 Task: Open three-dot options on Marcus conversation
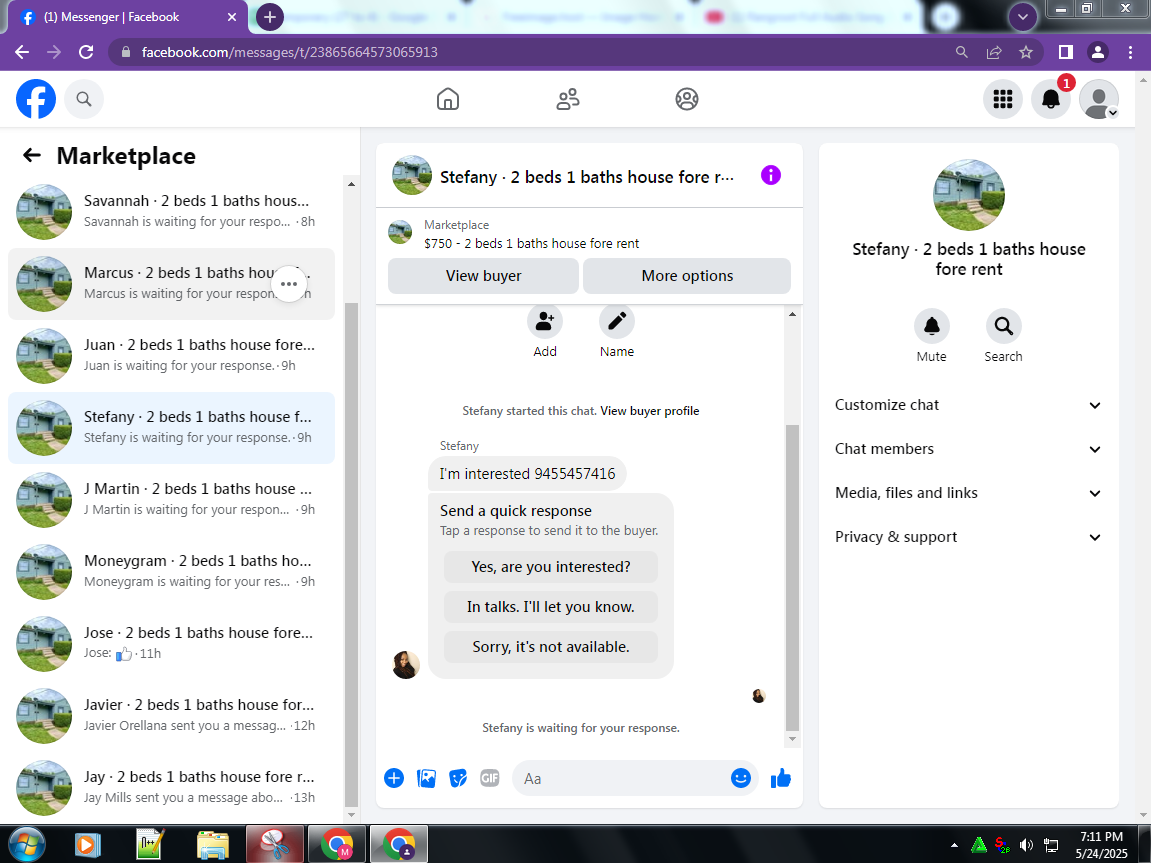289,284
